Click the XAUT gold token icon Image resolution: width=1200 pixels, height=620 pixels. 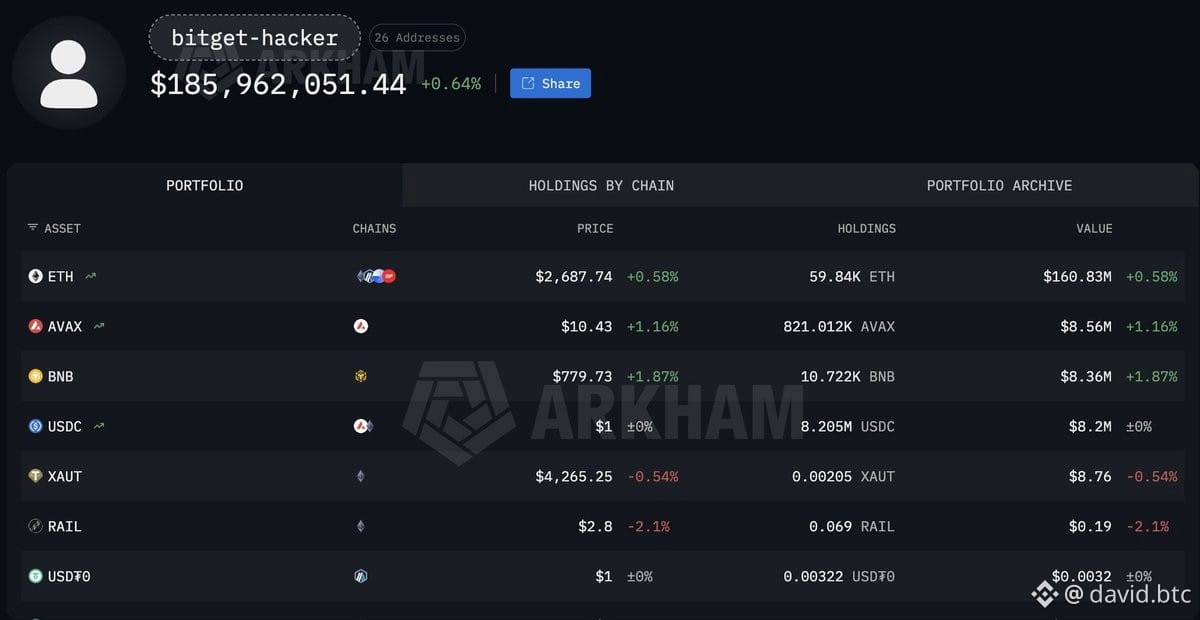36,476
